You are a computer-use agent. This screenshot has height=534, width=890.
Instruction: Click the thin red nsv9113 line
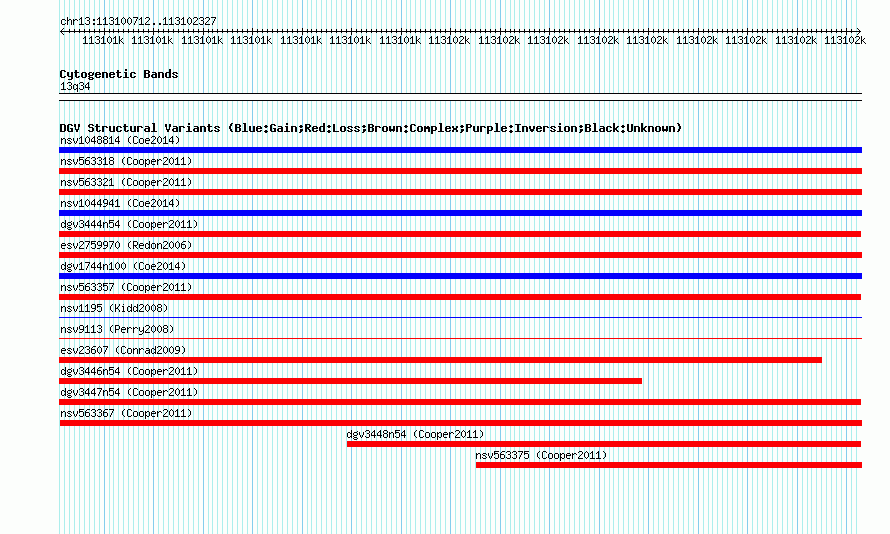460,339
